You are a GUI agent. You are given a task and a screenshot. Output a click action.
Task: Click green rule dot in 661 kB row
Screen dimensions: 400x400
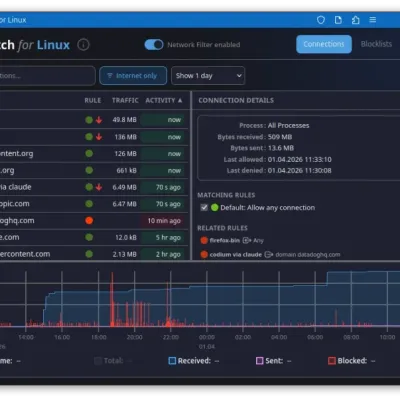click(x=89, y=170)
